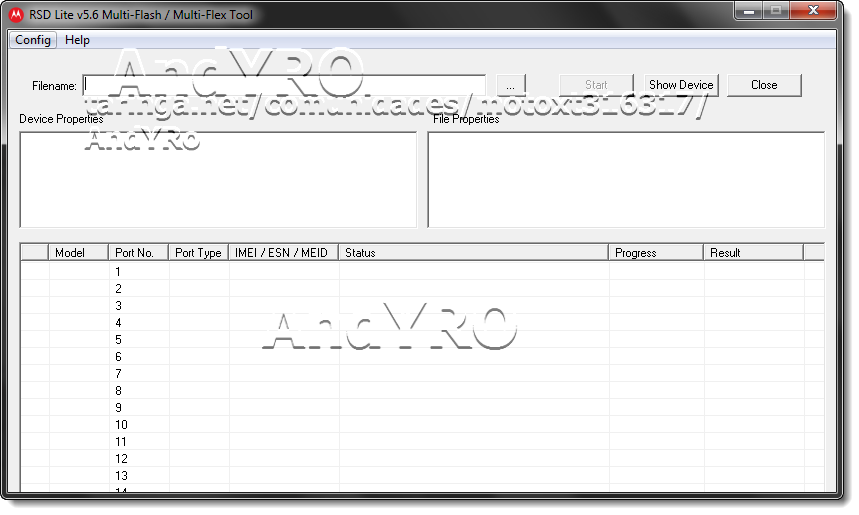Click the Status column header
The height and width of the screenshot is (515, 859).
pyautogui.click(x=473, y=253)
